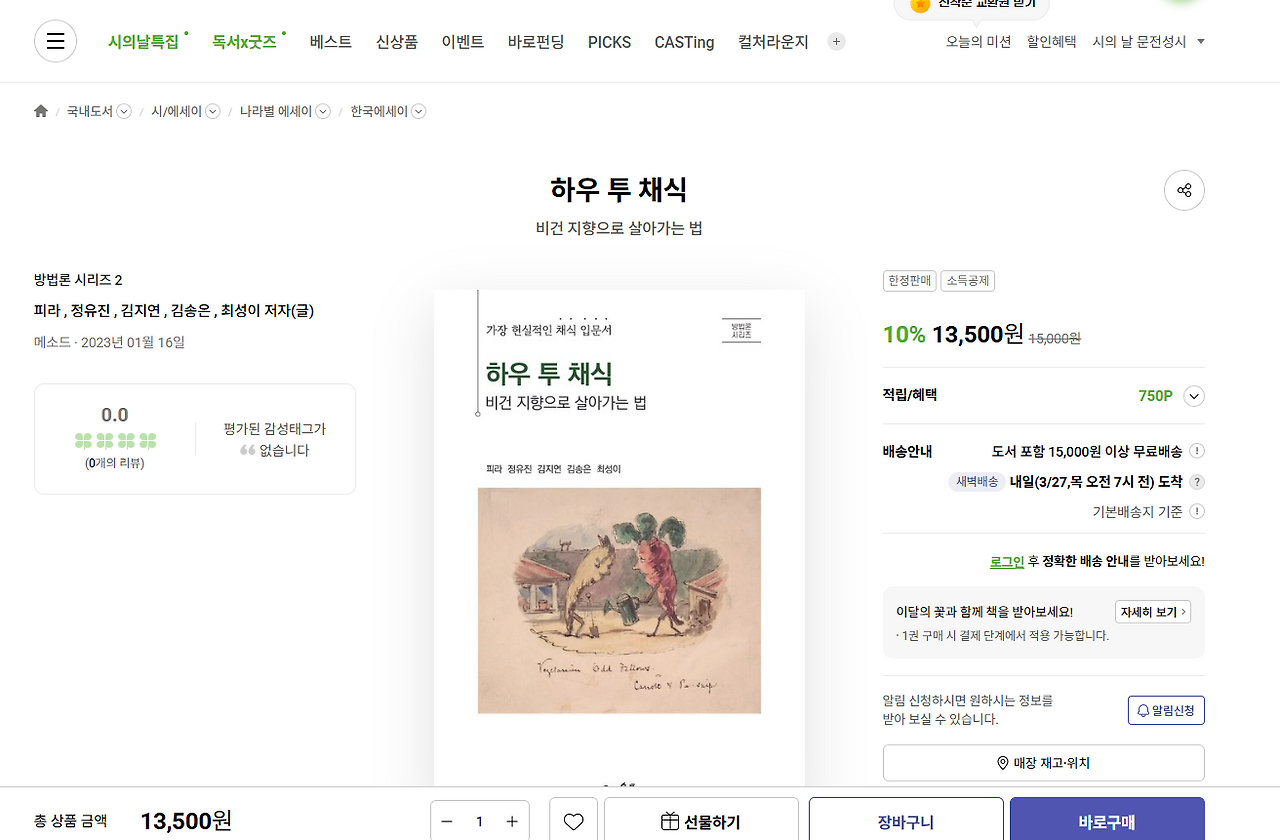Add the book to wishlist with heart icon

[x=573, y=821]
